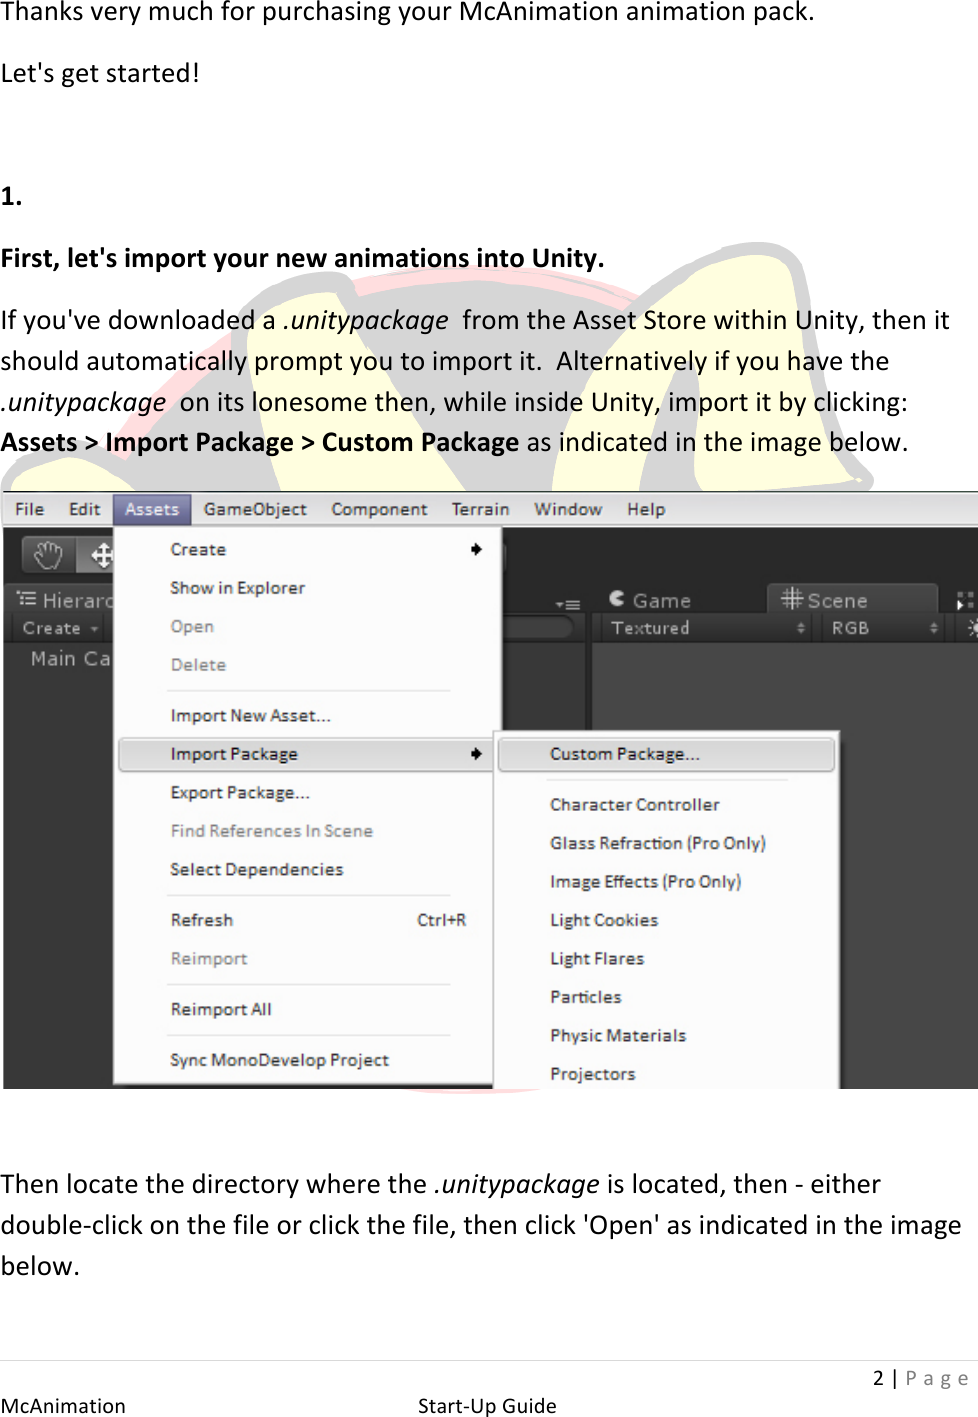Open the Help menu
This screenshot has width=978, height=1417.
point(646,509)
